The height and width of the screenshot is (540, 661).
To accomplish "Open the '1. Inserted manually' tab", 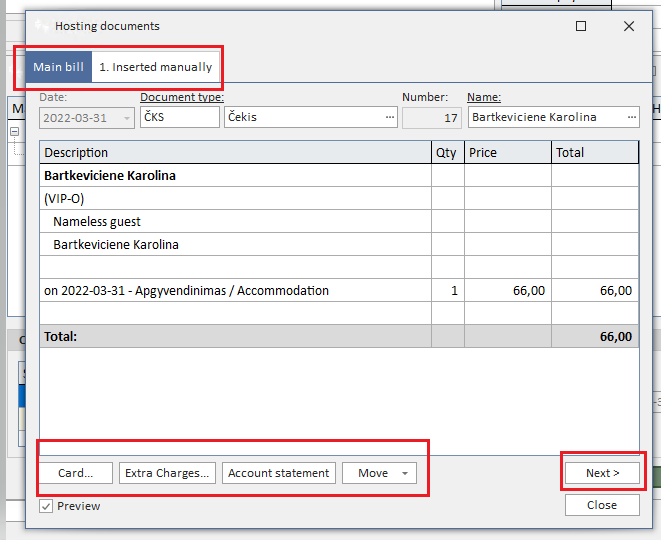I will click(156, 67).
